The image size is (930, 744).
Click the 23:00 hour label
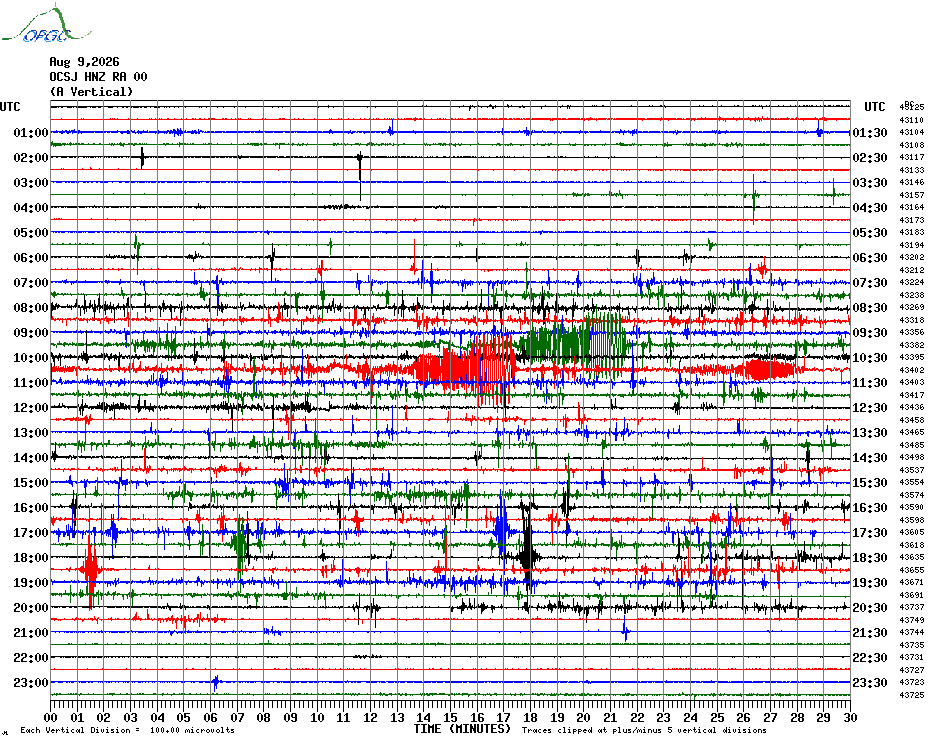(x=31, y=682)
